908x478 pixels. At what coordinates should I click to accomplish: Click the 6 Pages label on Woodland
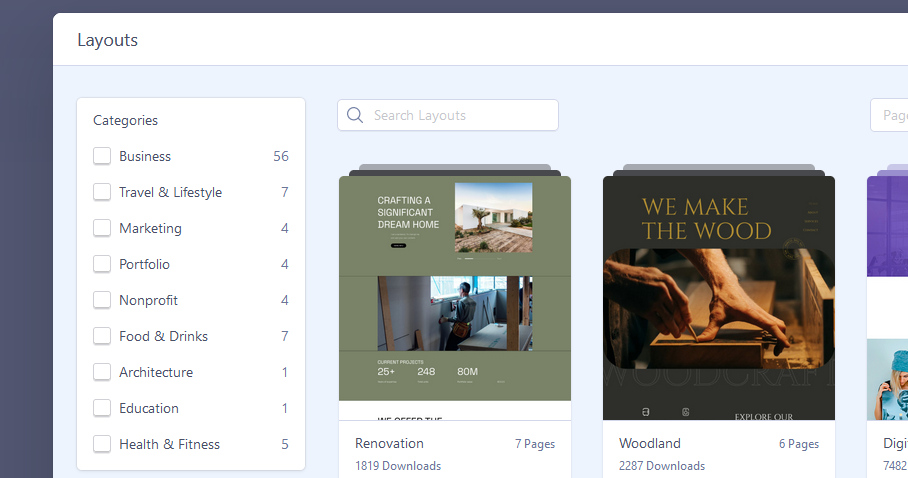point(799,444)
